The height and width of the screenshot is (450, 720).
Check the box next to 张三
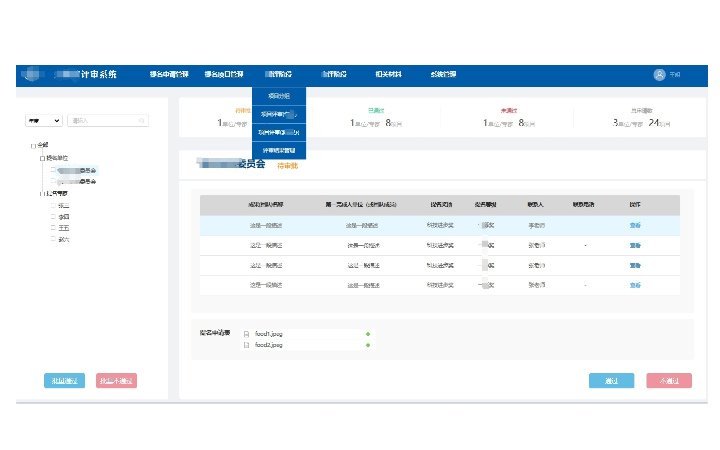(x=53, y=205)
